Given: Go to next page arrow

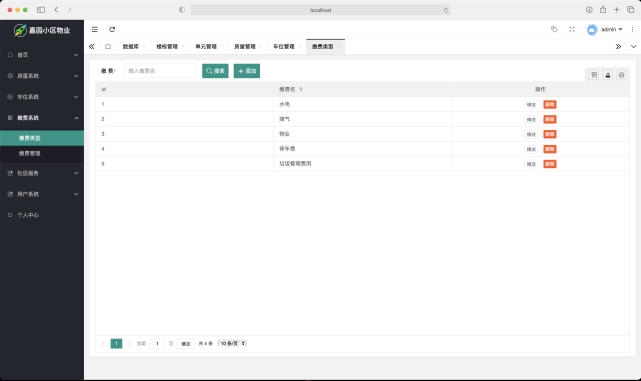Looking at the screenshot, I should (x=129, y=343).
